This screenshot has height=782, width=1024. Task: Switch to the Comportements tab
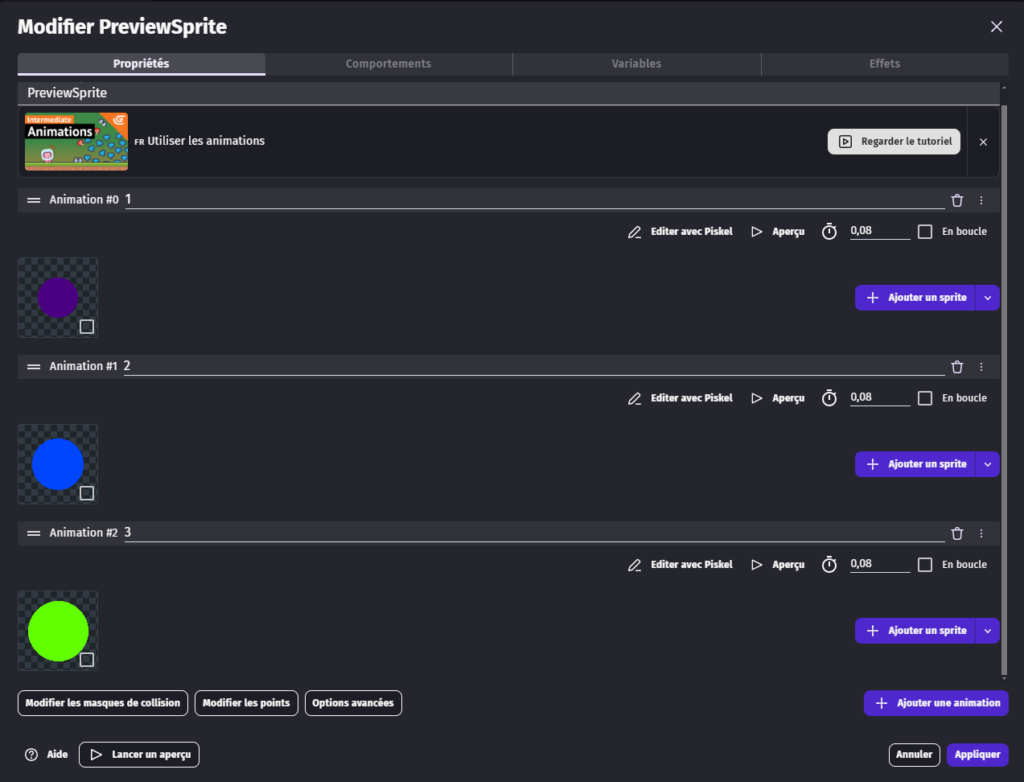pyautogui.click(x=388, y=64)
